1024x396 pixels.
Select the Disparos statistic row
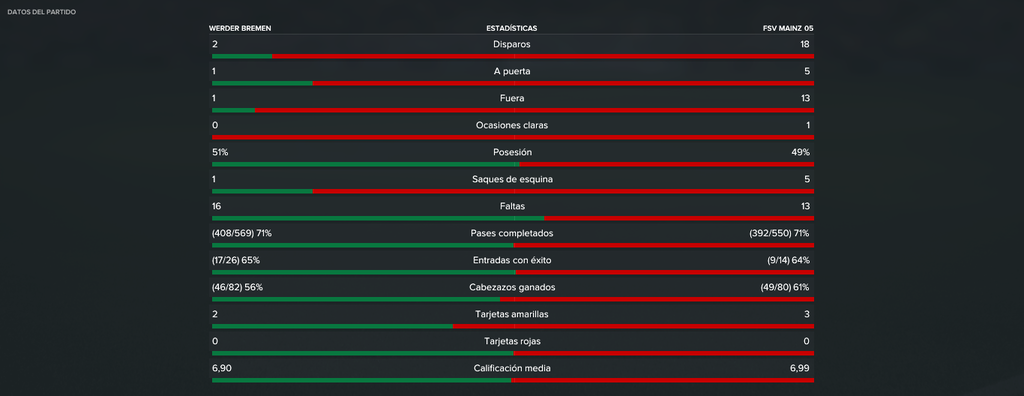[511, 48]
